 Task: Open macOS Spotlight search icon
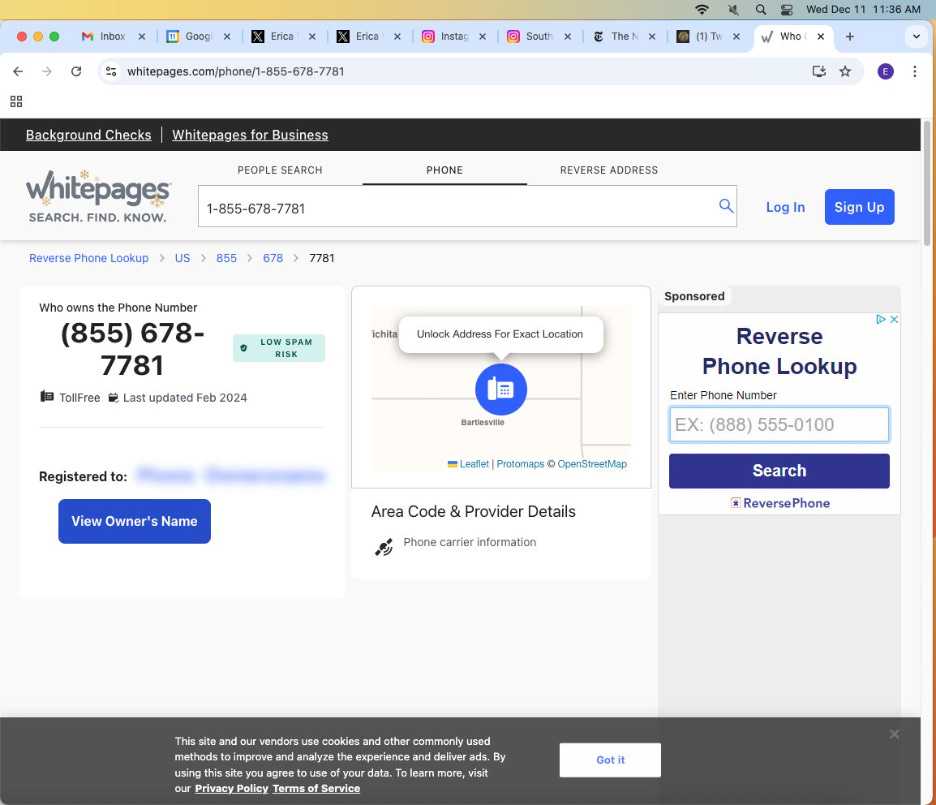point(760,10)
